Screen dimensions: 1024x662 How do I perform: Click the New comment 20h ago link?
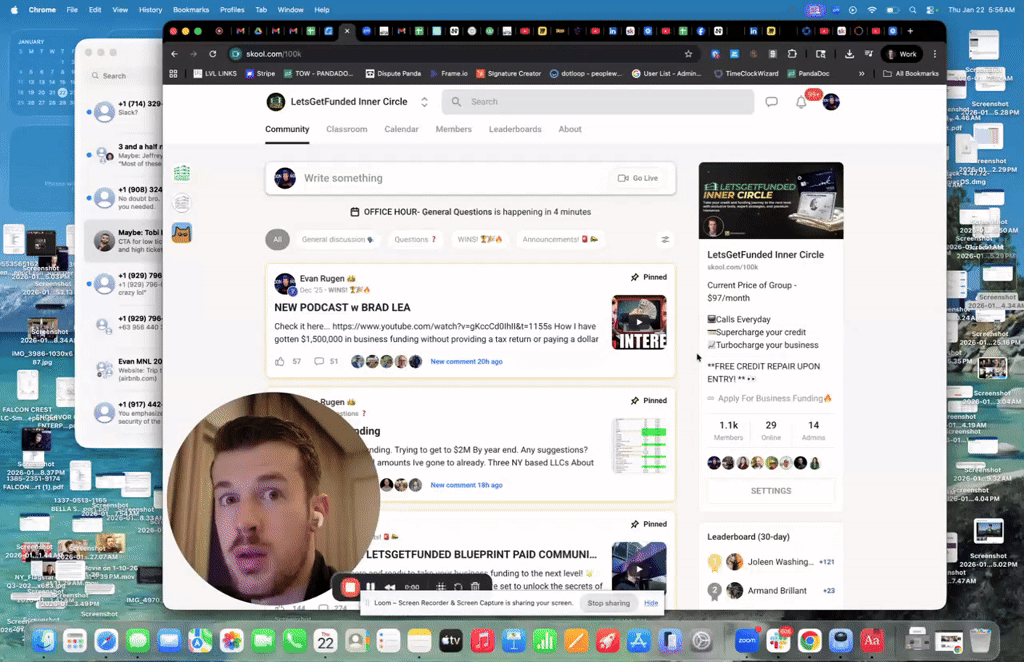tap(466, 361)
